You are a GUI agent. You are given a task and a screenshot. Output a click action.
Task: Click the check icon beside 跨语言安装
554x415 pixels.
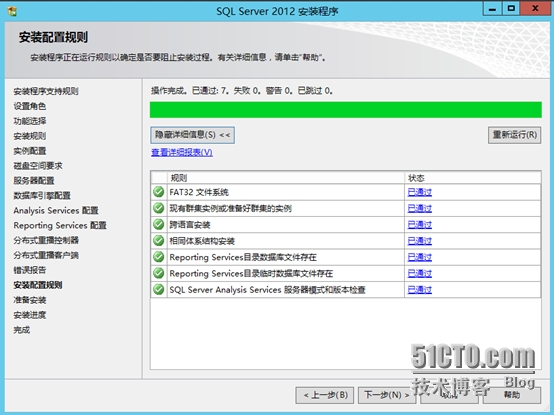(x=159, y=224)
